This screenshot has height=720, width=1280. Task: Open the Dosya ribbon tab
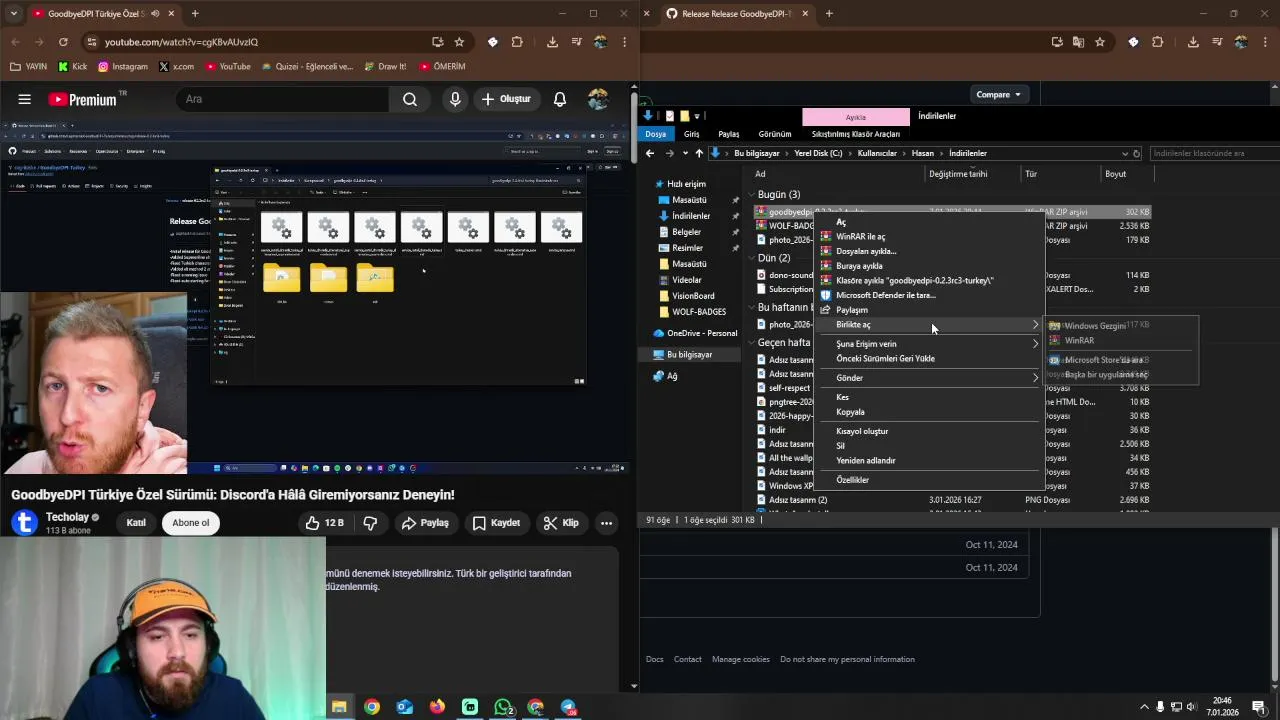(x=656, y=134)
